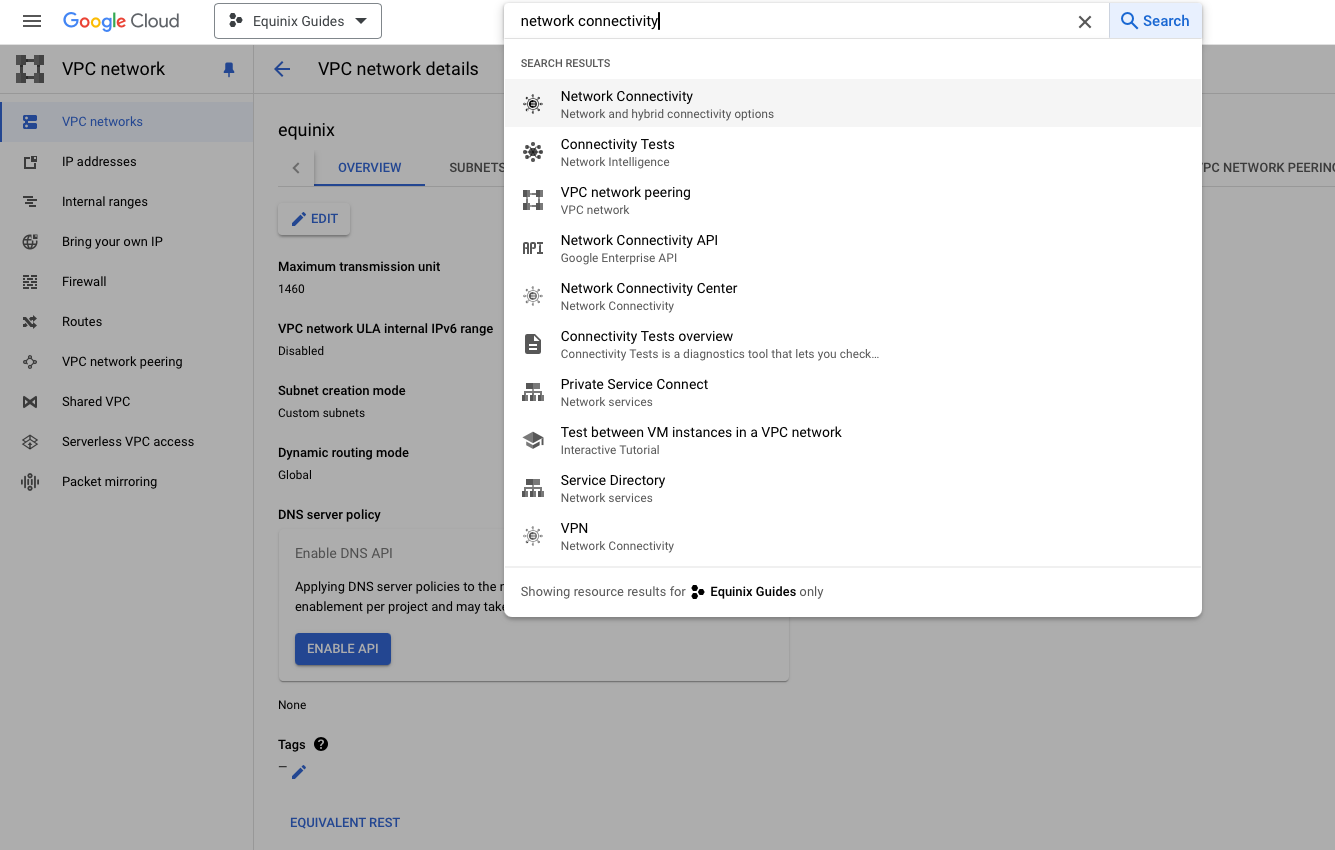Click the Internal ranges sidebar icon
1335x850 pixels.
[x=30, y=201]
